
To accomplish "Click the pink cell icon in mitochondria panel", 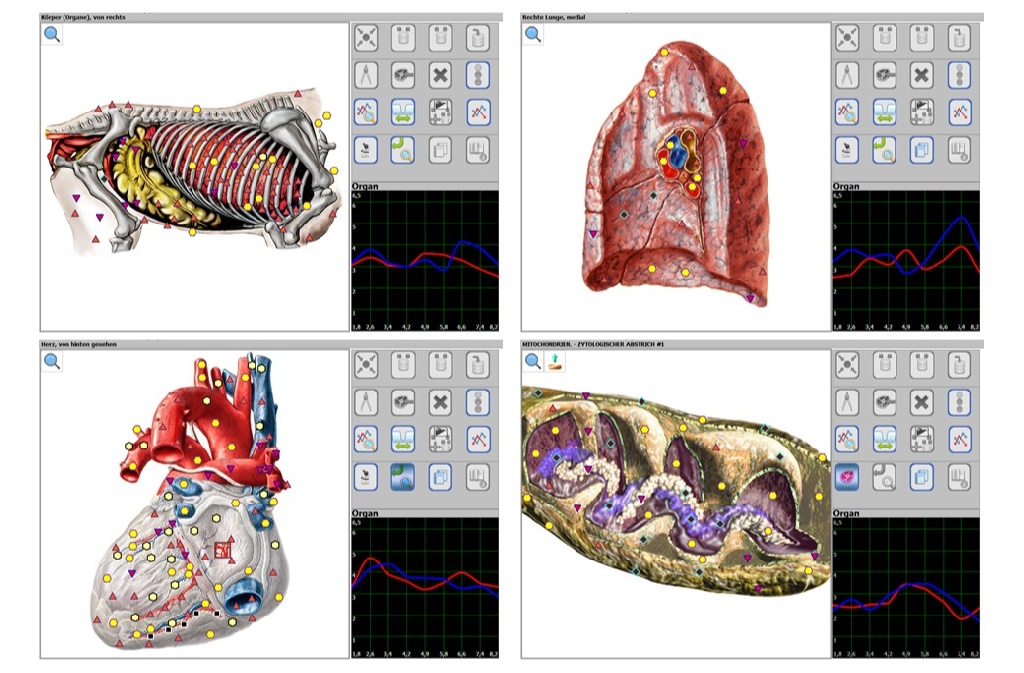I will click(x=847, y=477).
